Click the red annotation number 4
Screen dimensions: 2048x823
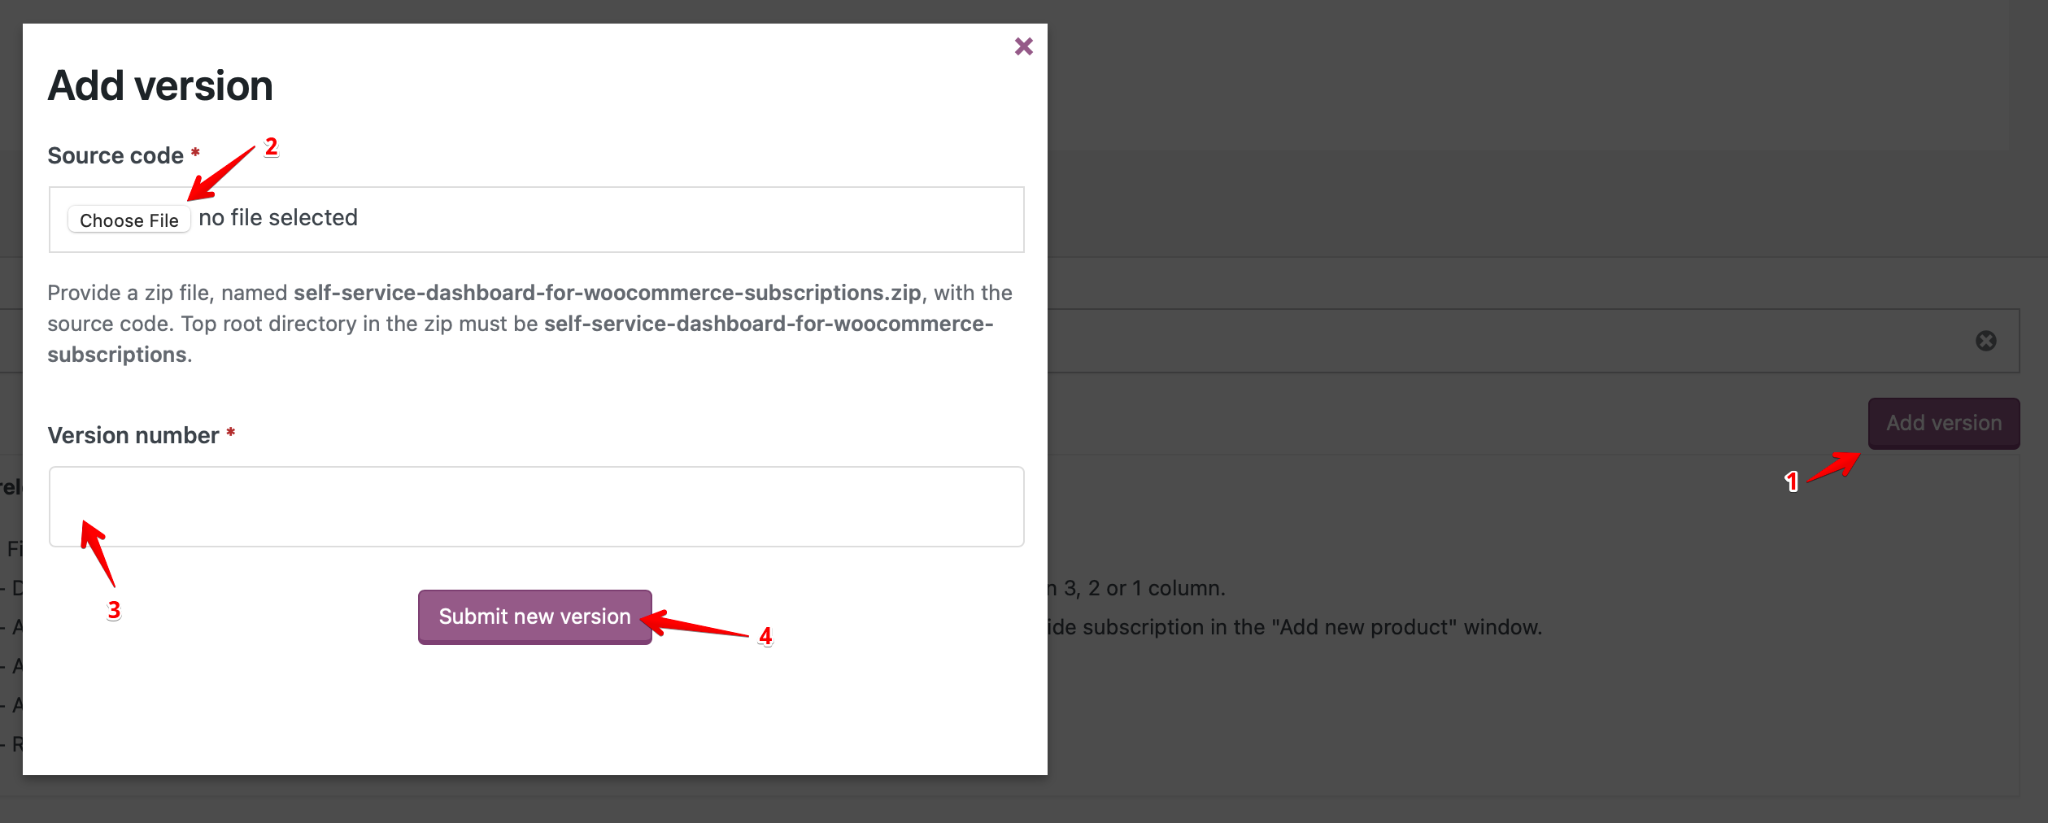click(x=765, y=636)
